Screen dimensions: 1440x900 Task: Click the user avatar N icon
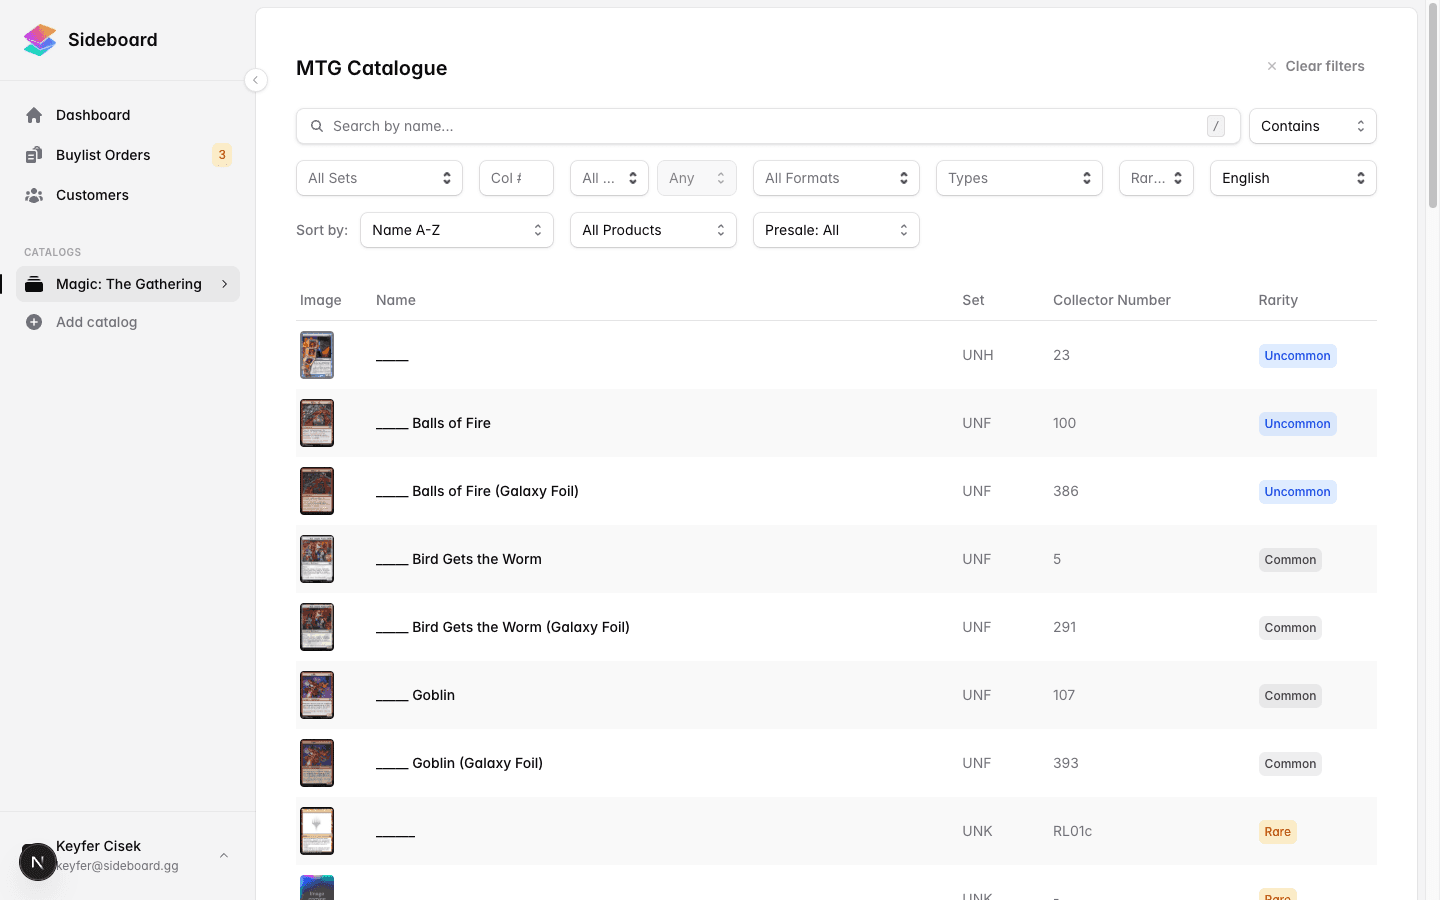tap(37, 862)
